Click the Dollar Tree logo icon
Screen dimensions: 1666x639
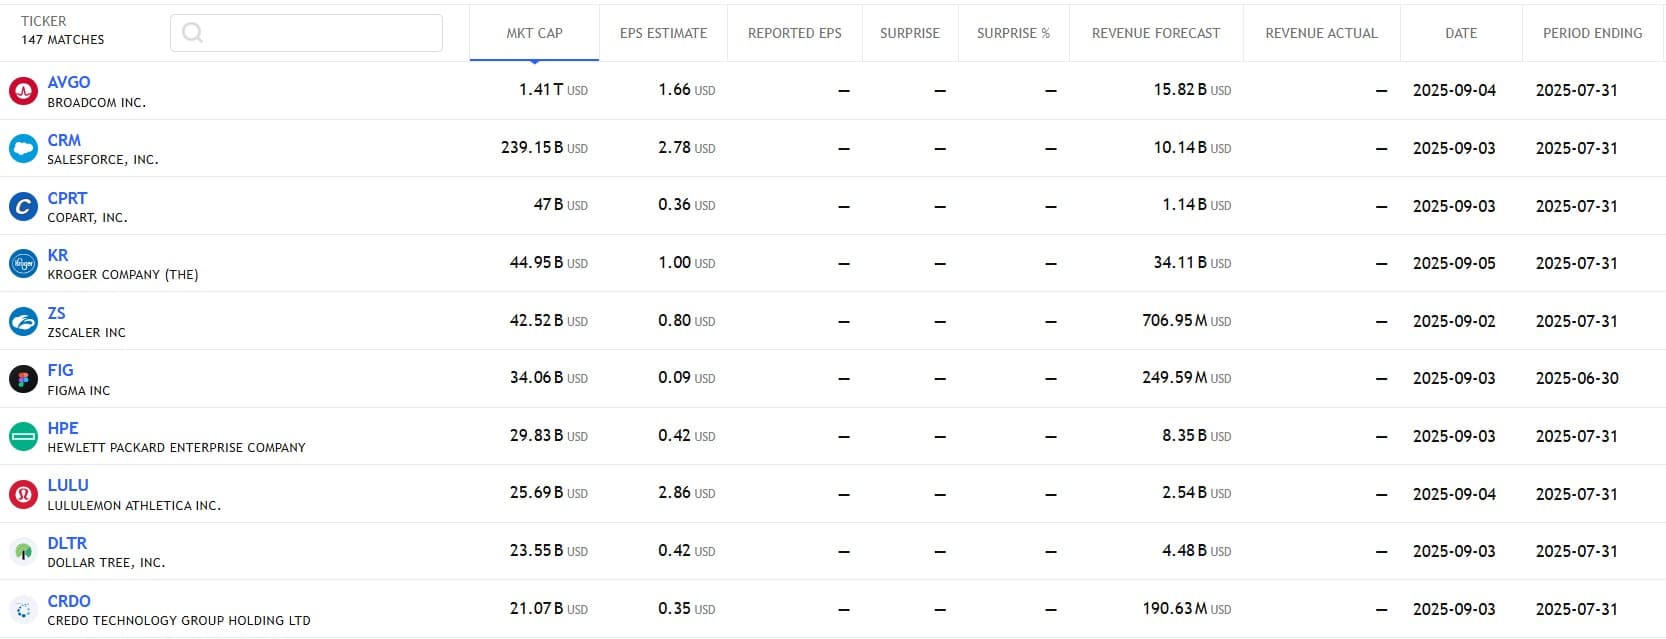pos(23,552)
